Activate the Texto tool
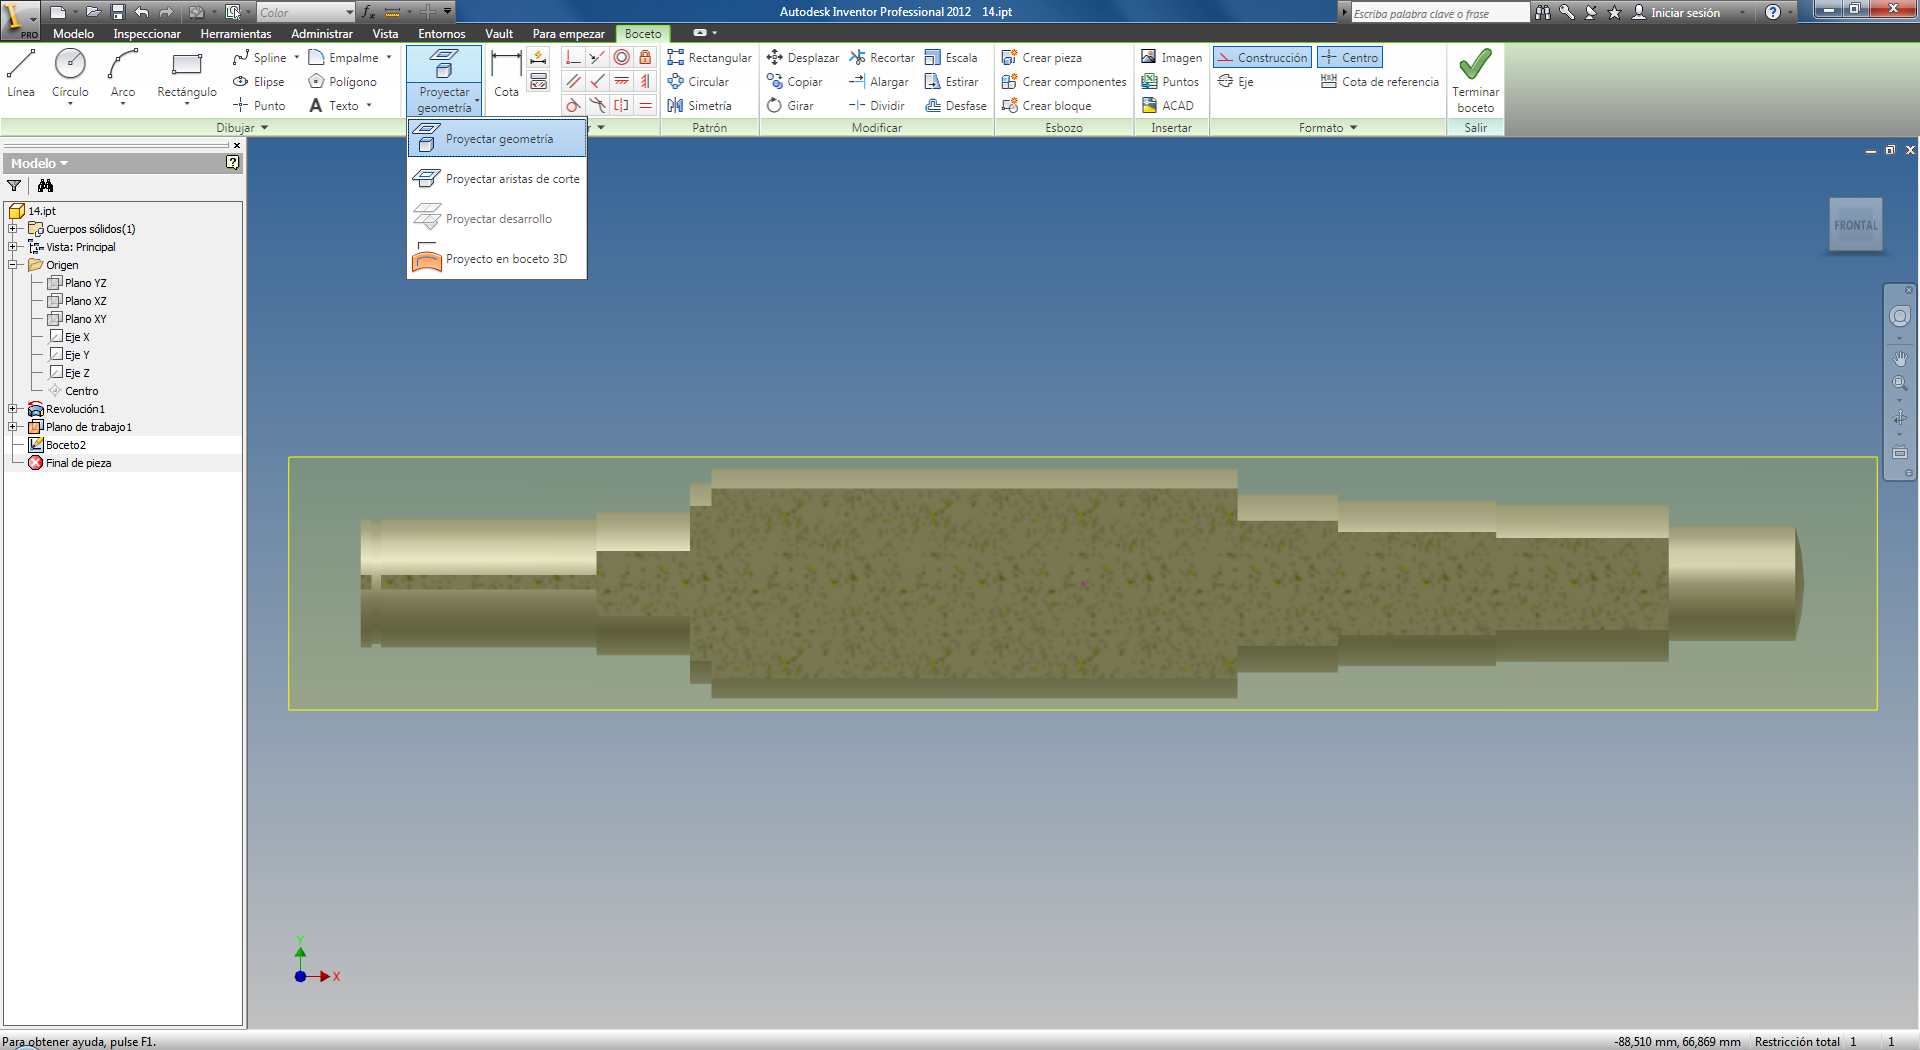The width and height of the screenshot is (1920, 1050). coord(334,106)
